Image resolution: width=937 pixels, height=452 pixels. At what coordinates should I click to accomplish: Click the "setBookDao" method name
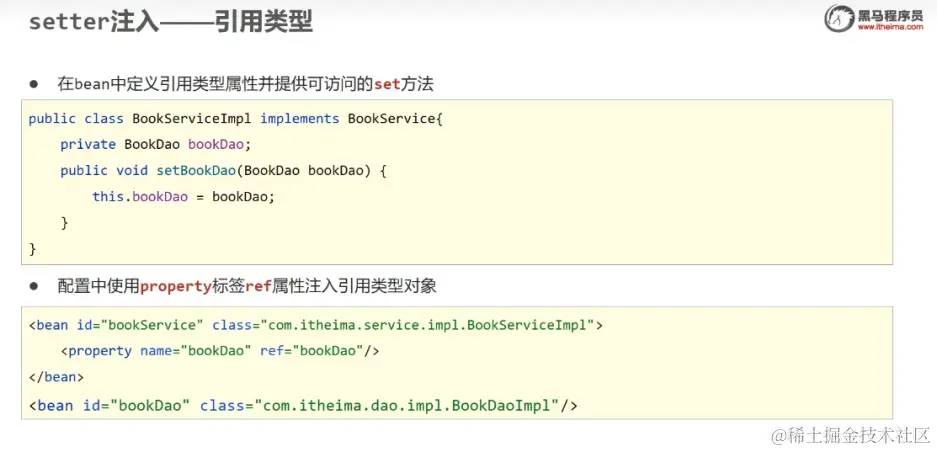pos(196,170)
